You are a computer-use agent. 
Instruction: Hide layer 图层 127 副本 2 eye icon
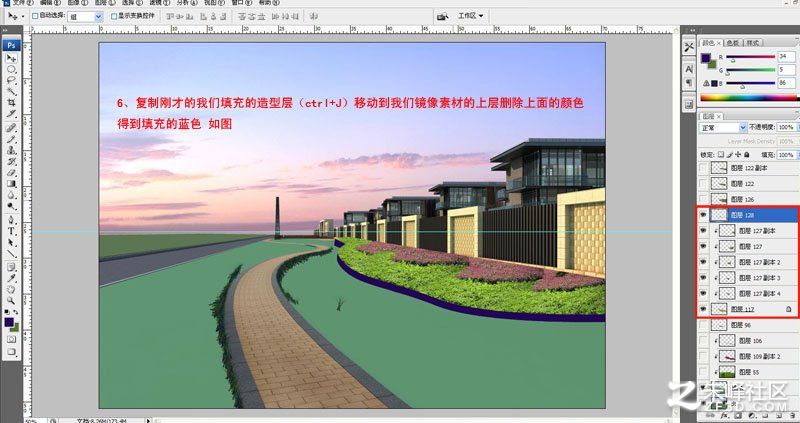click(704, 262)
